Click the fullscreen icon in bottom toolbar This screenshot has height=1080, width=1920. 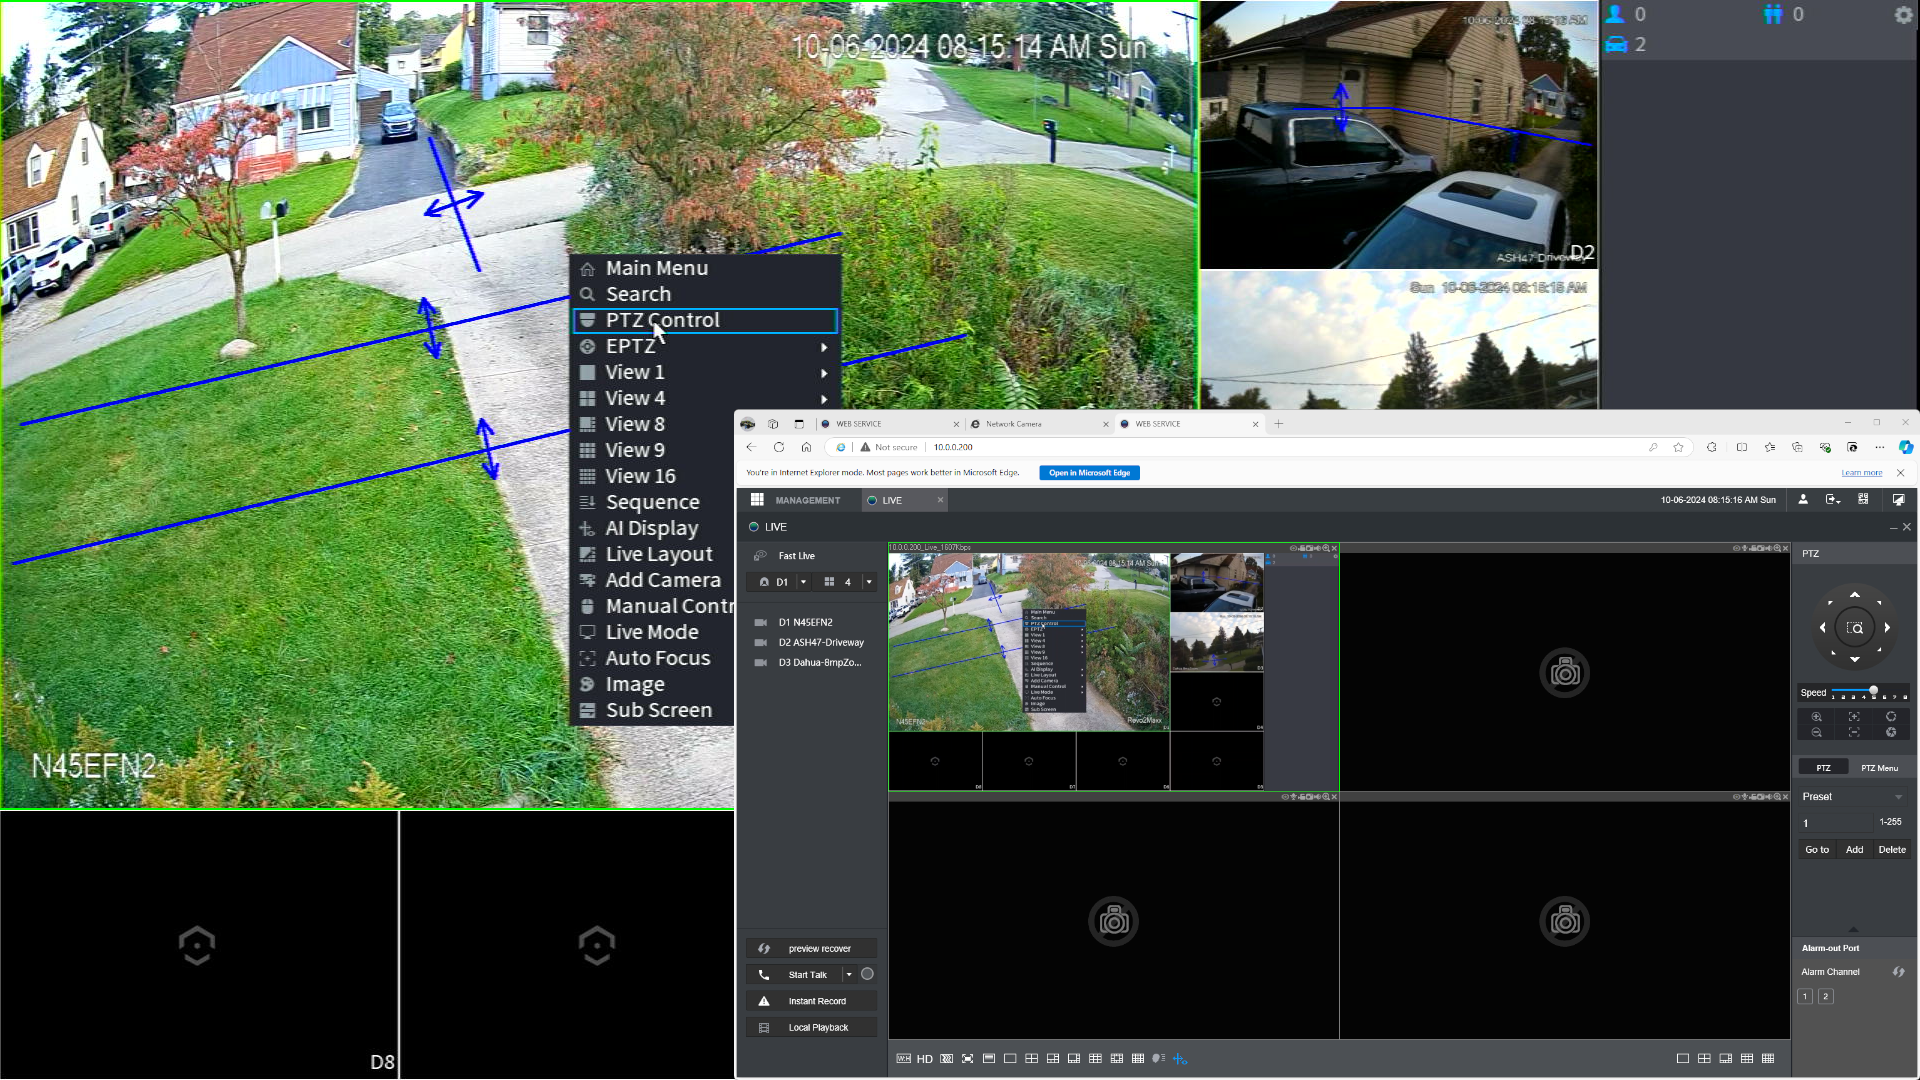(967, 1059)
